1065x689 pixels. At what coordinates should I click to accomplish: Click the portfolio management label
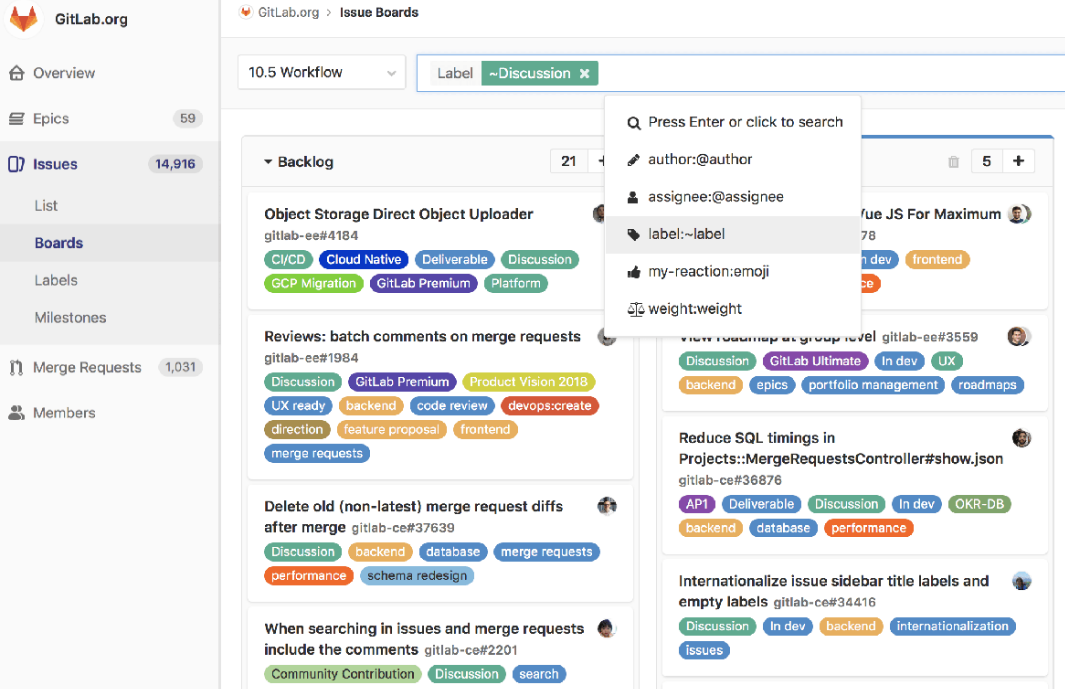873,385
